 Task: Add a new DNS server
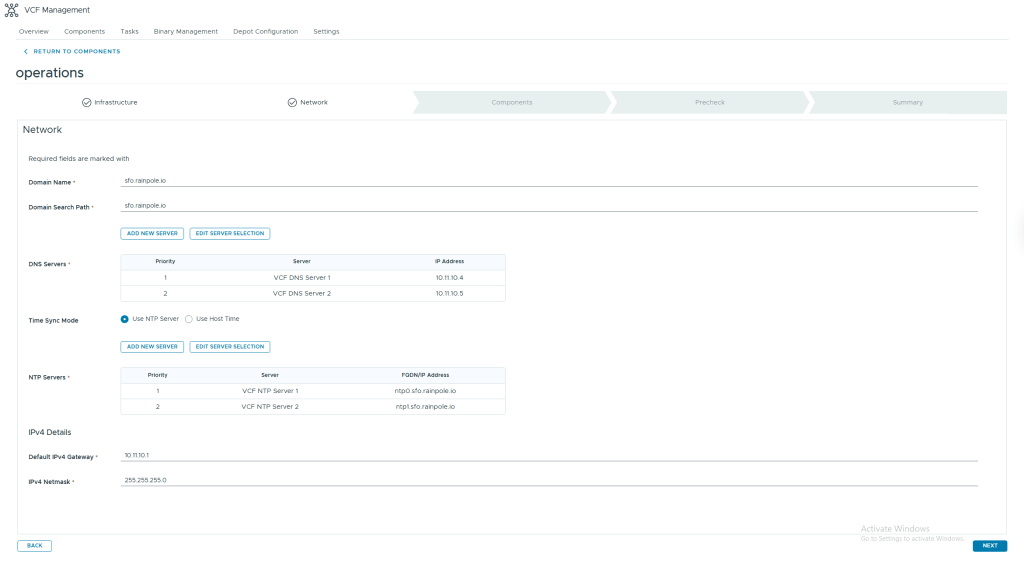click(x=152, y=233)
